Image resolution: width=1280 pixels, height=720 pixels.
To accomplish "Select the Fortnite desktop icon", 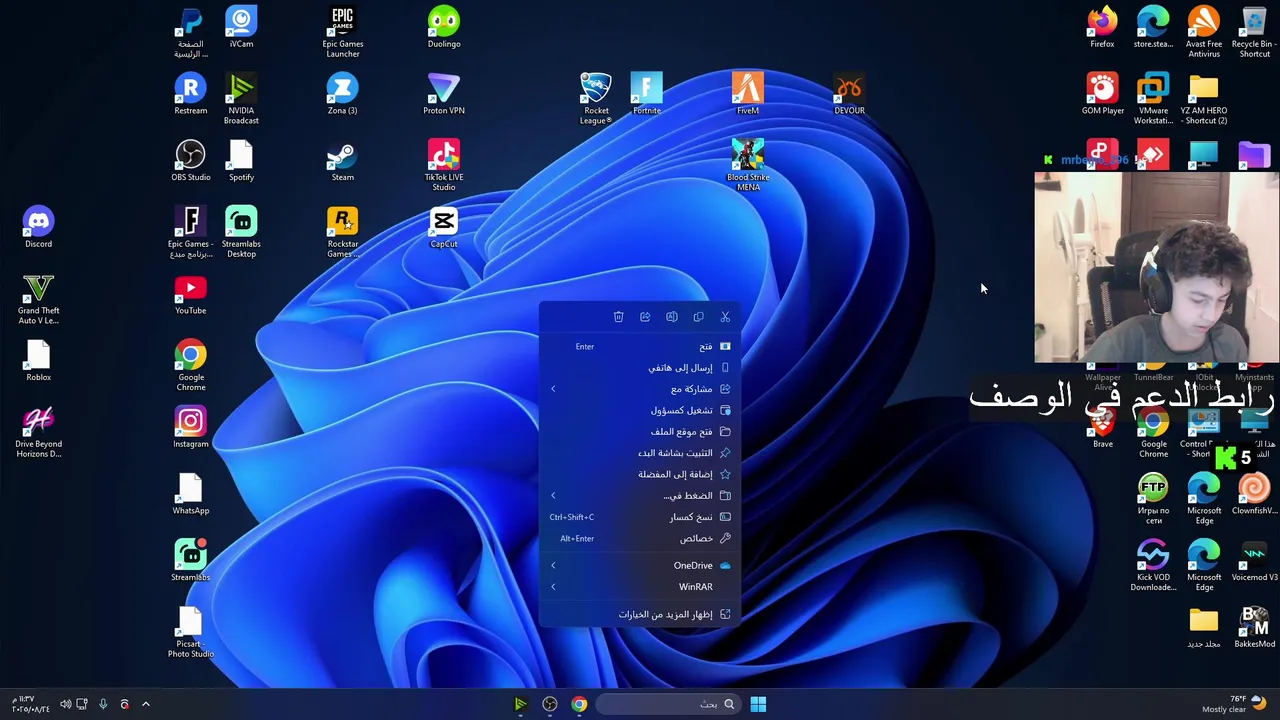I will click(x=647, y=94).
